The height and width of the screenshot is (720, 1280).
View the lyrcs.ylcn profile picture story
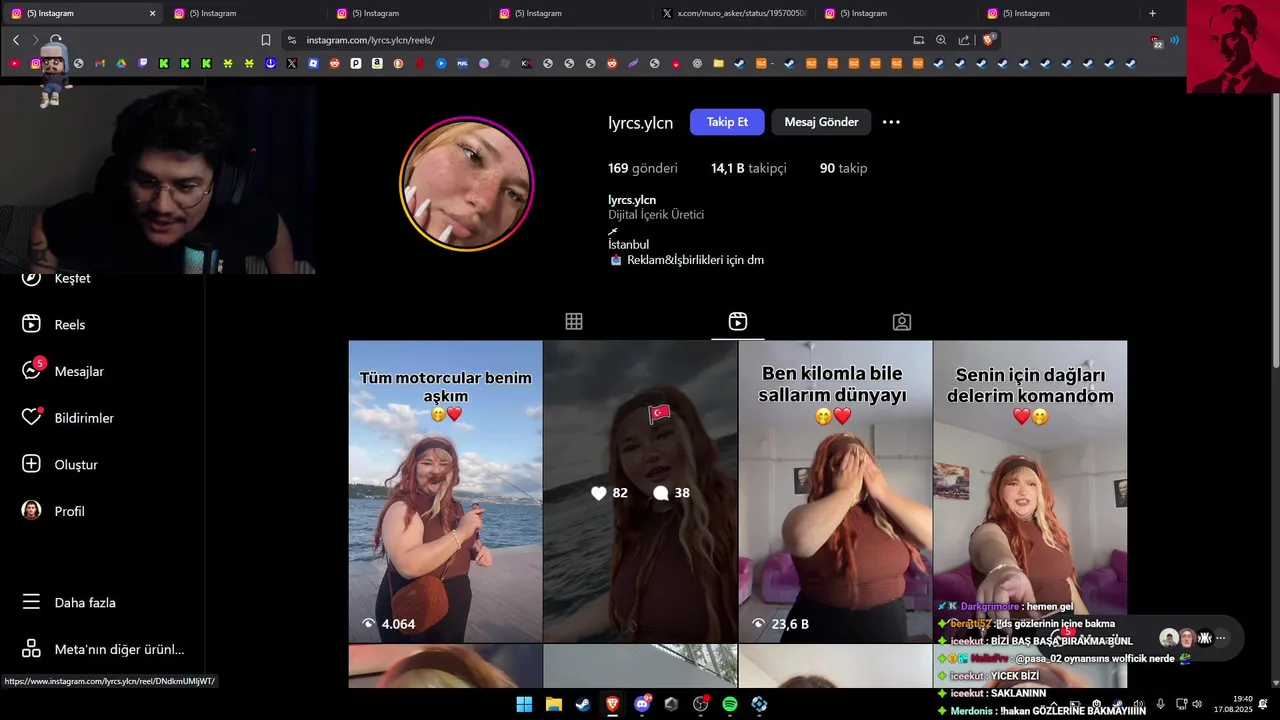tap(466, 184)
